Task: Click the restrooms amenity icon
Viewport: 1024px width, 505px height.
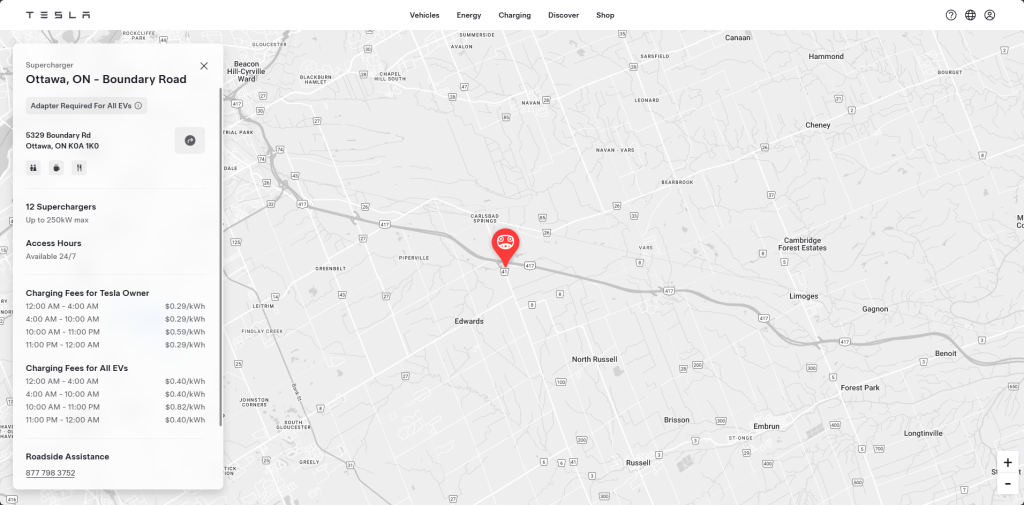Action: (x=33, y=168)
